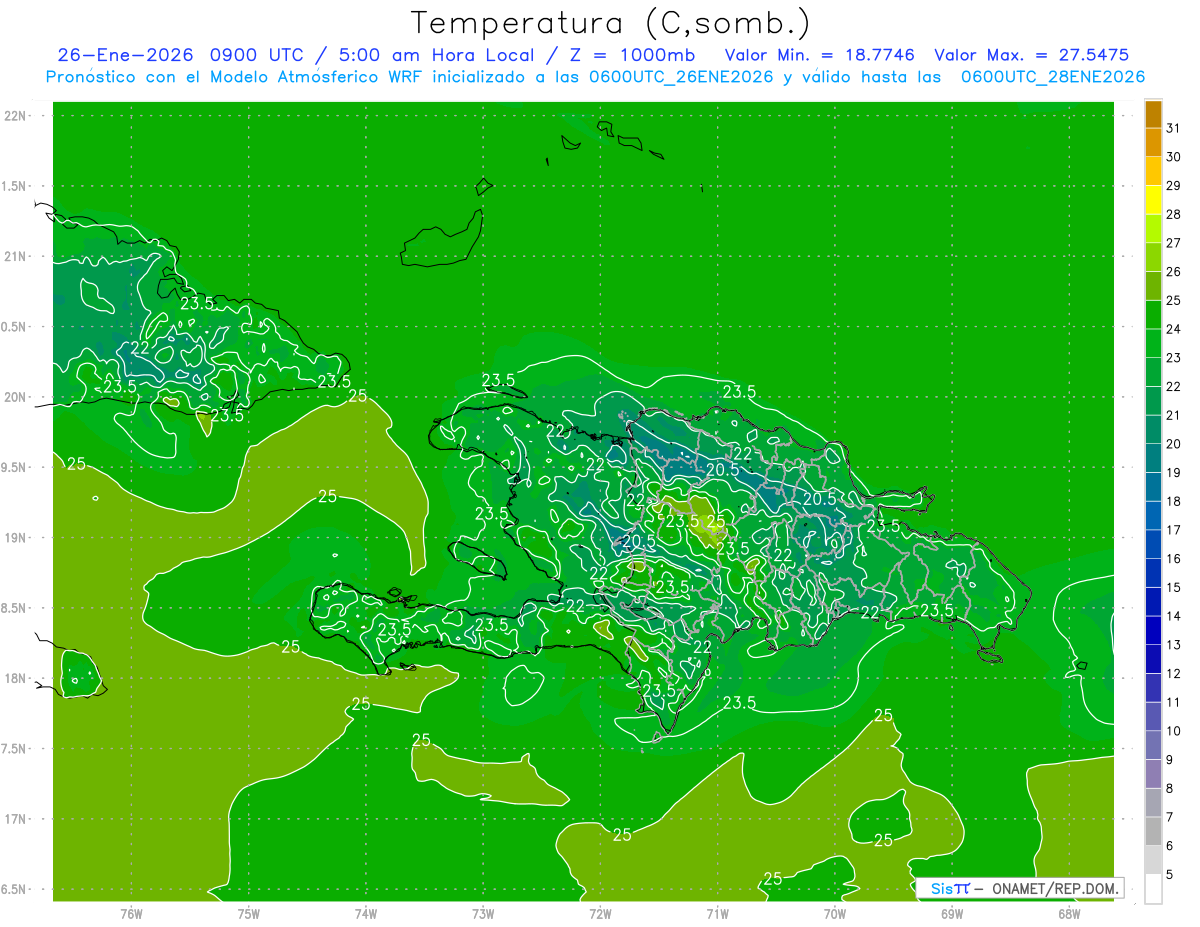This screenshot has height=927, width=1200.
Task: Click the "SisTT - ONAMET/REP.DOM." credit box
Action: (x=1019, y=888)
